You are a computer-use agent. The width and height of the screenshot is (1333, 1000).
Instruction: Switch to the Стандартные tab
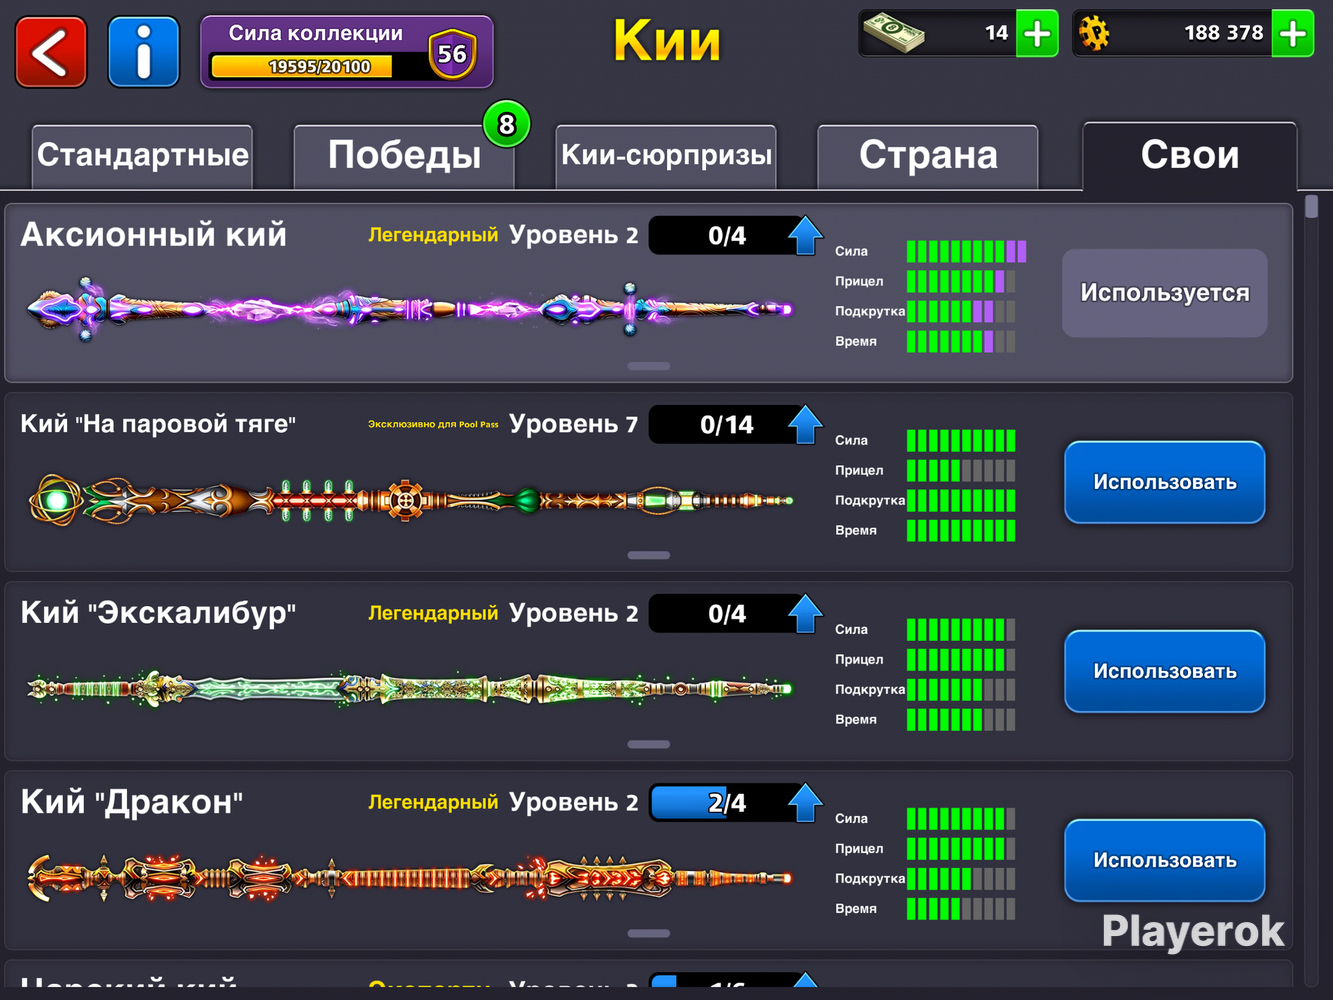(x=142, y=156)
